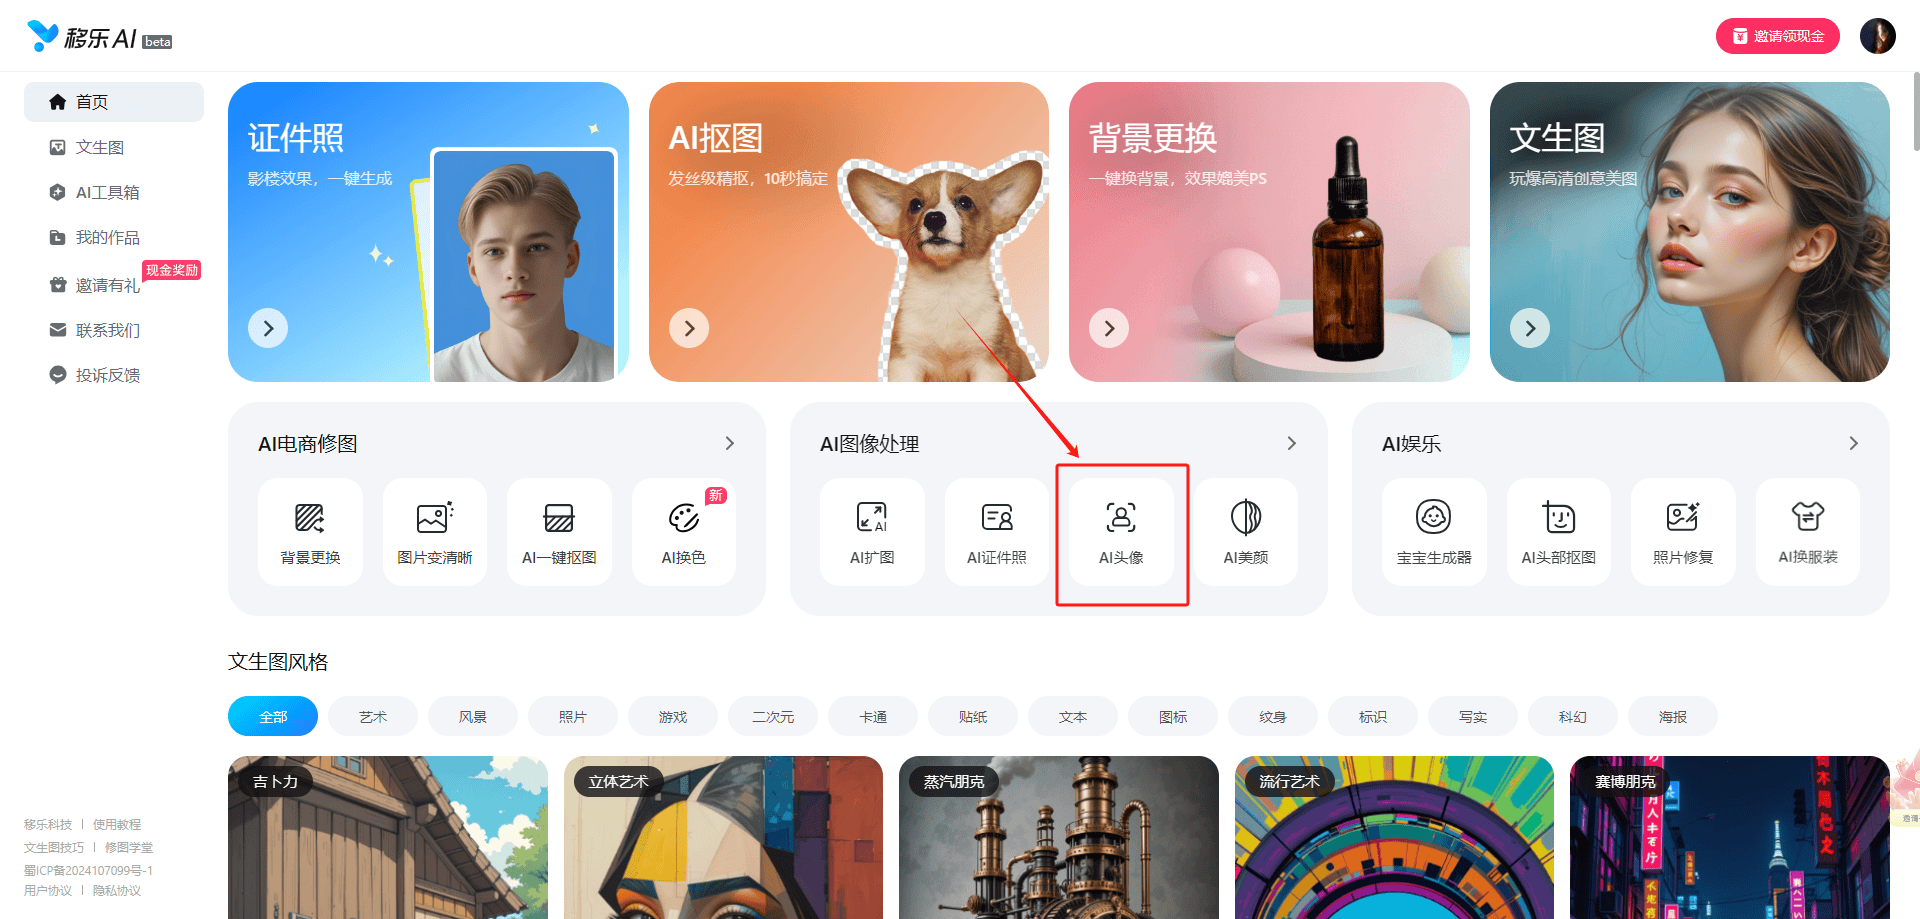This screenshot has height=919, width=1920.
Task: Select the 照片修复 tool
Action: coord(1683,532)
